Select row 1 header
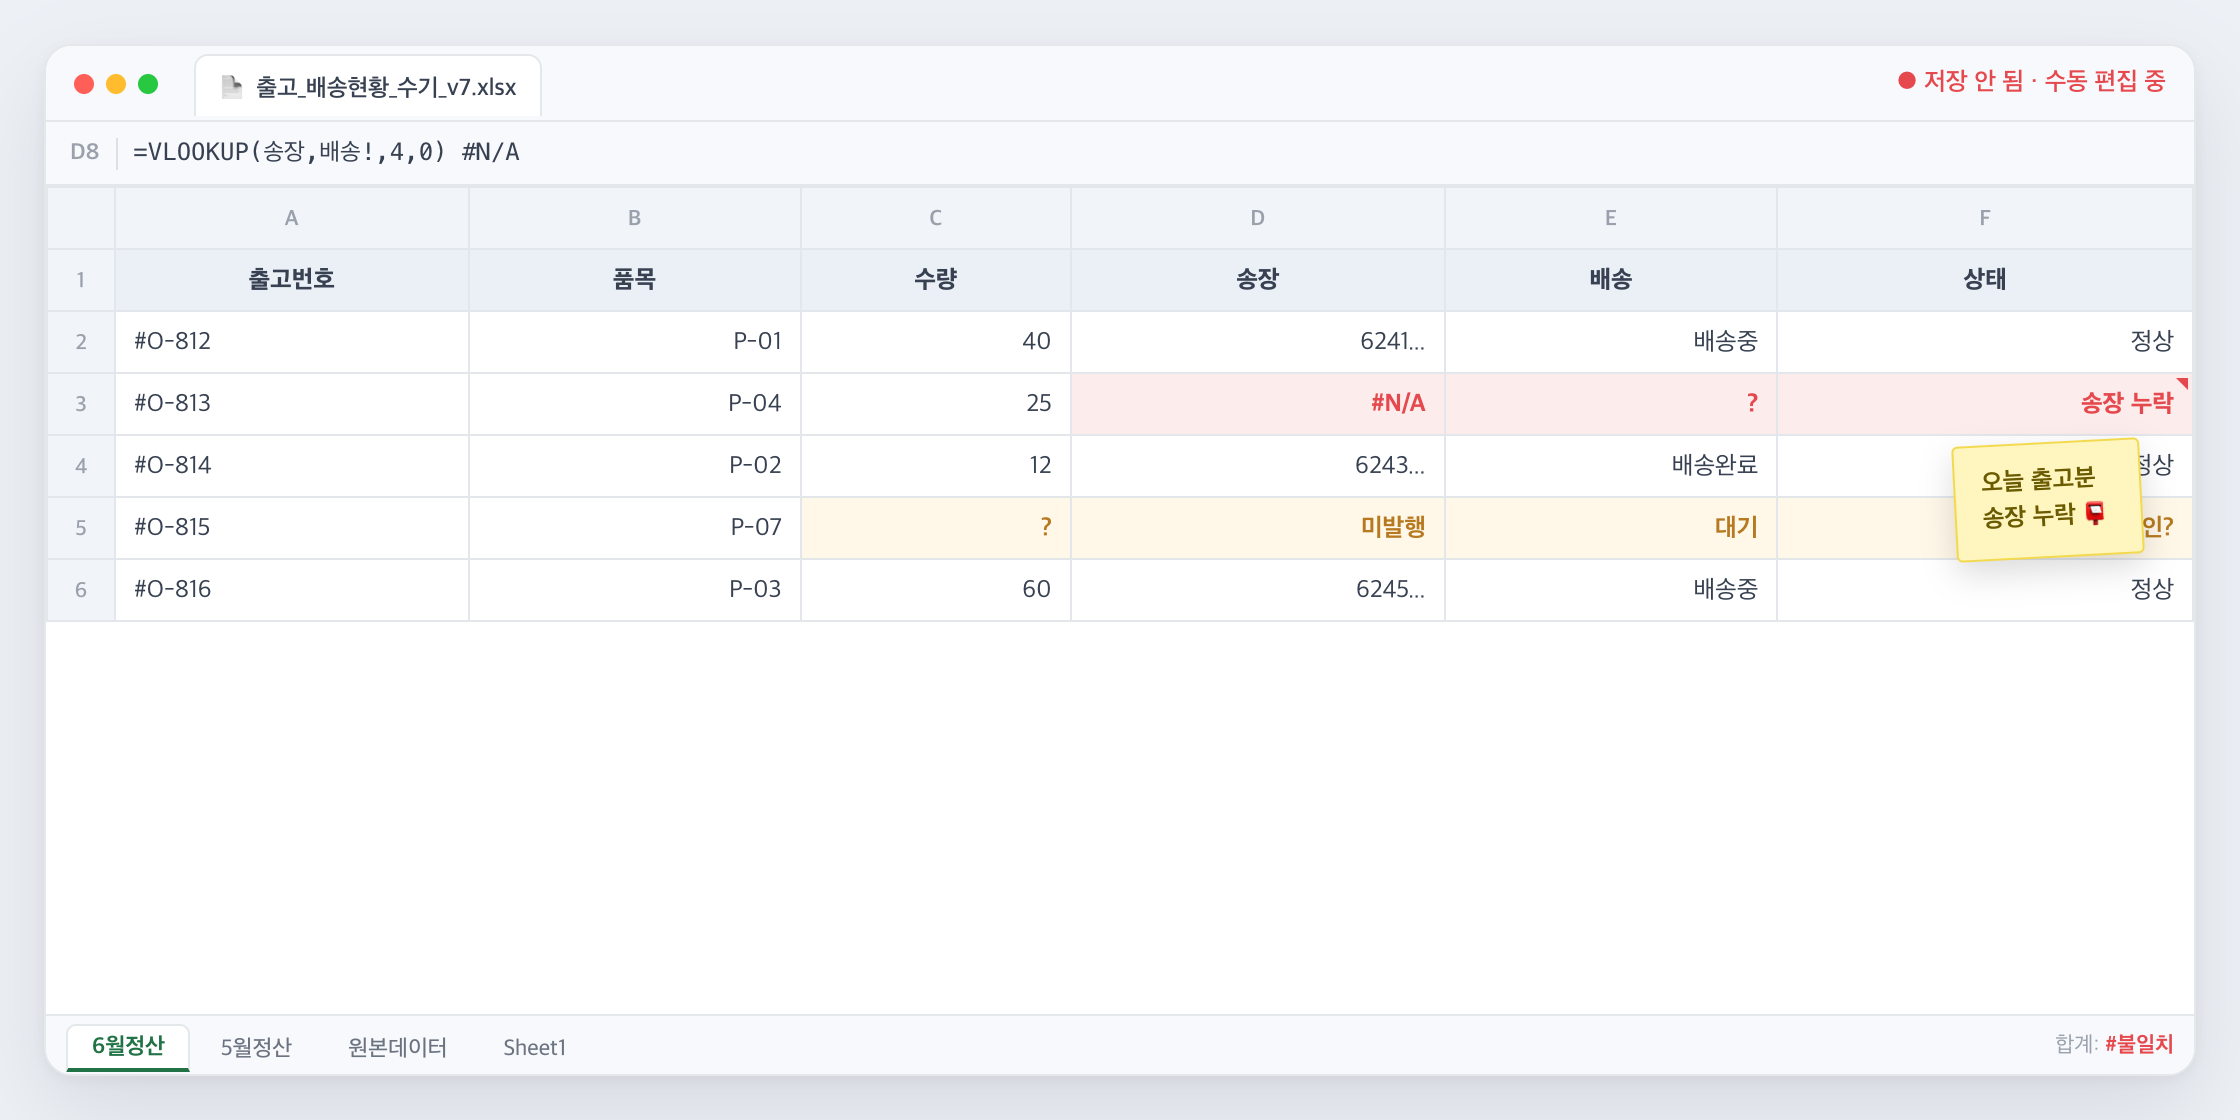Screen dimensions: 2240x1120 (81, 280)
